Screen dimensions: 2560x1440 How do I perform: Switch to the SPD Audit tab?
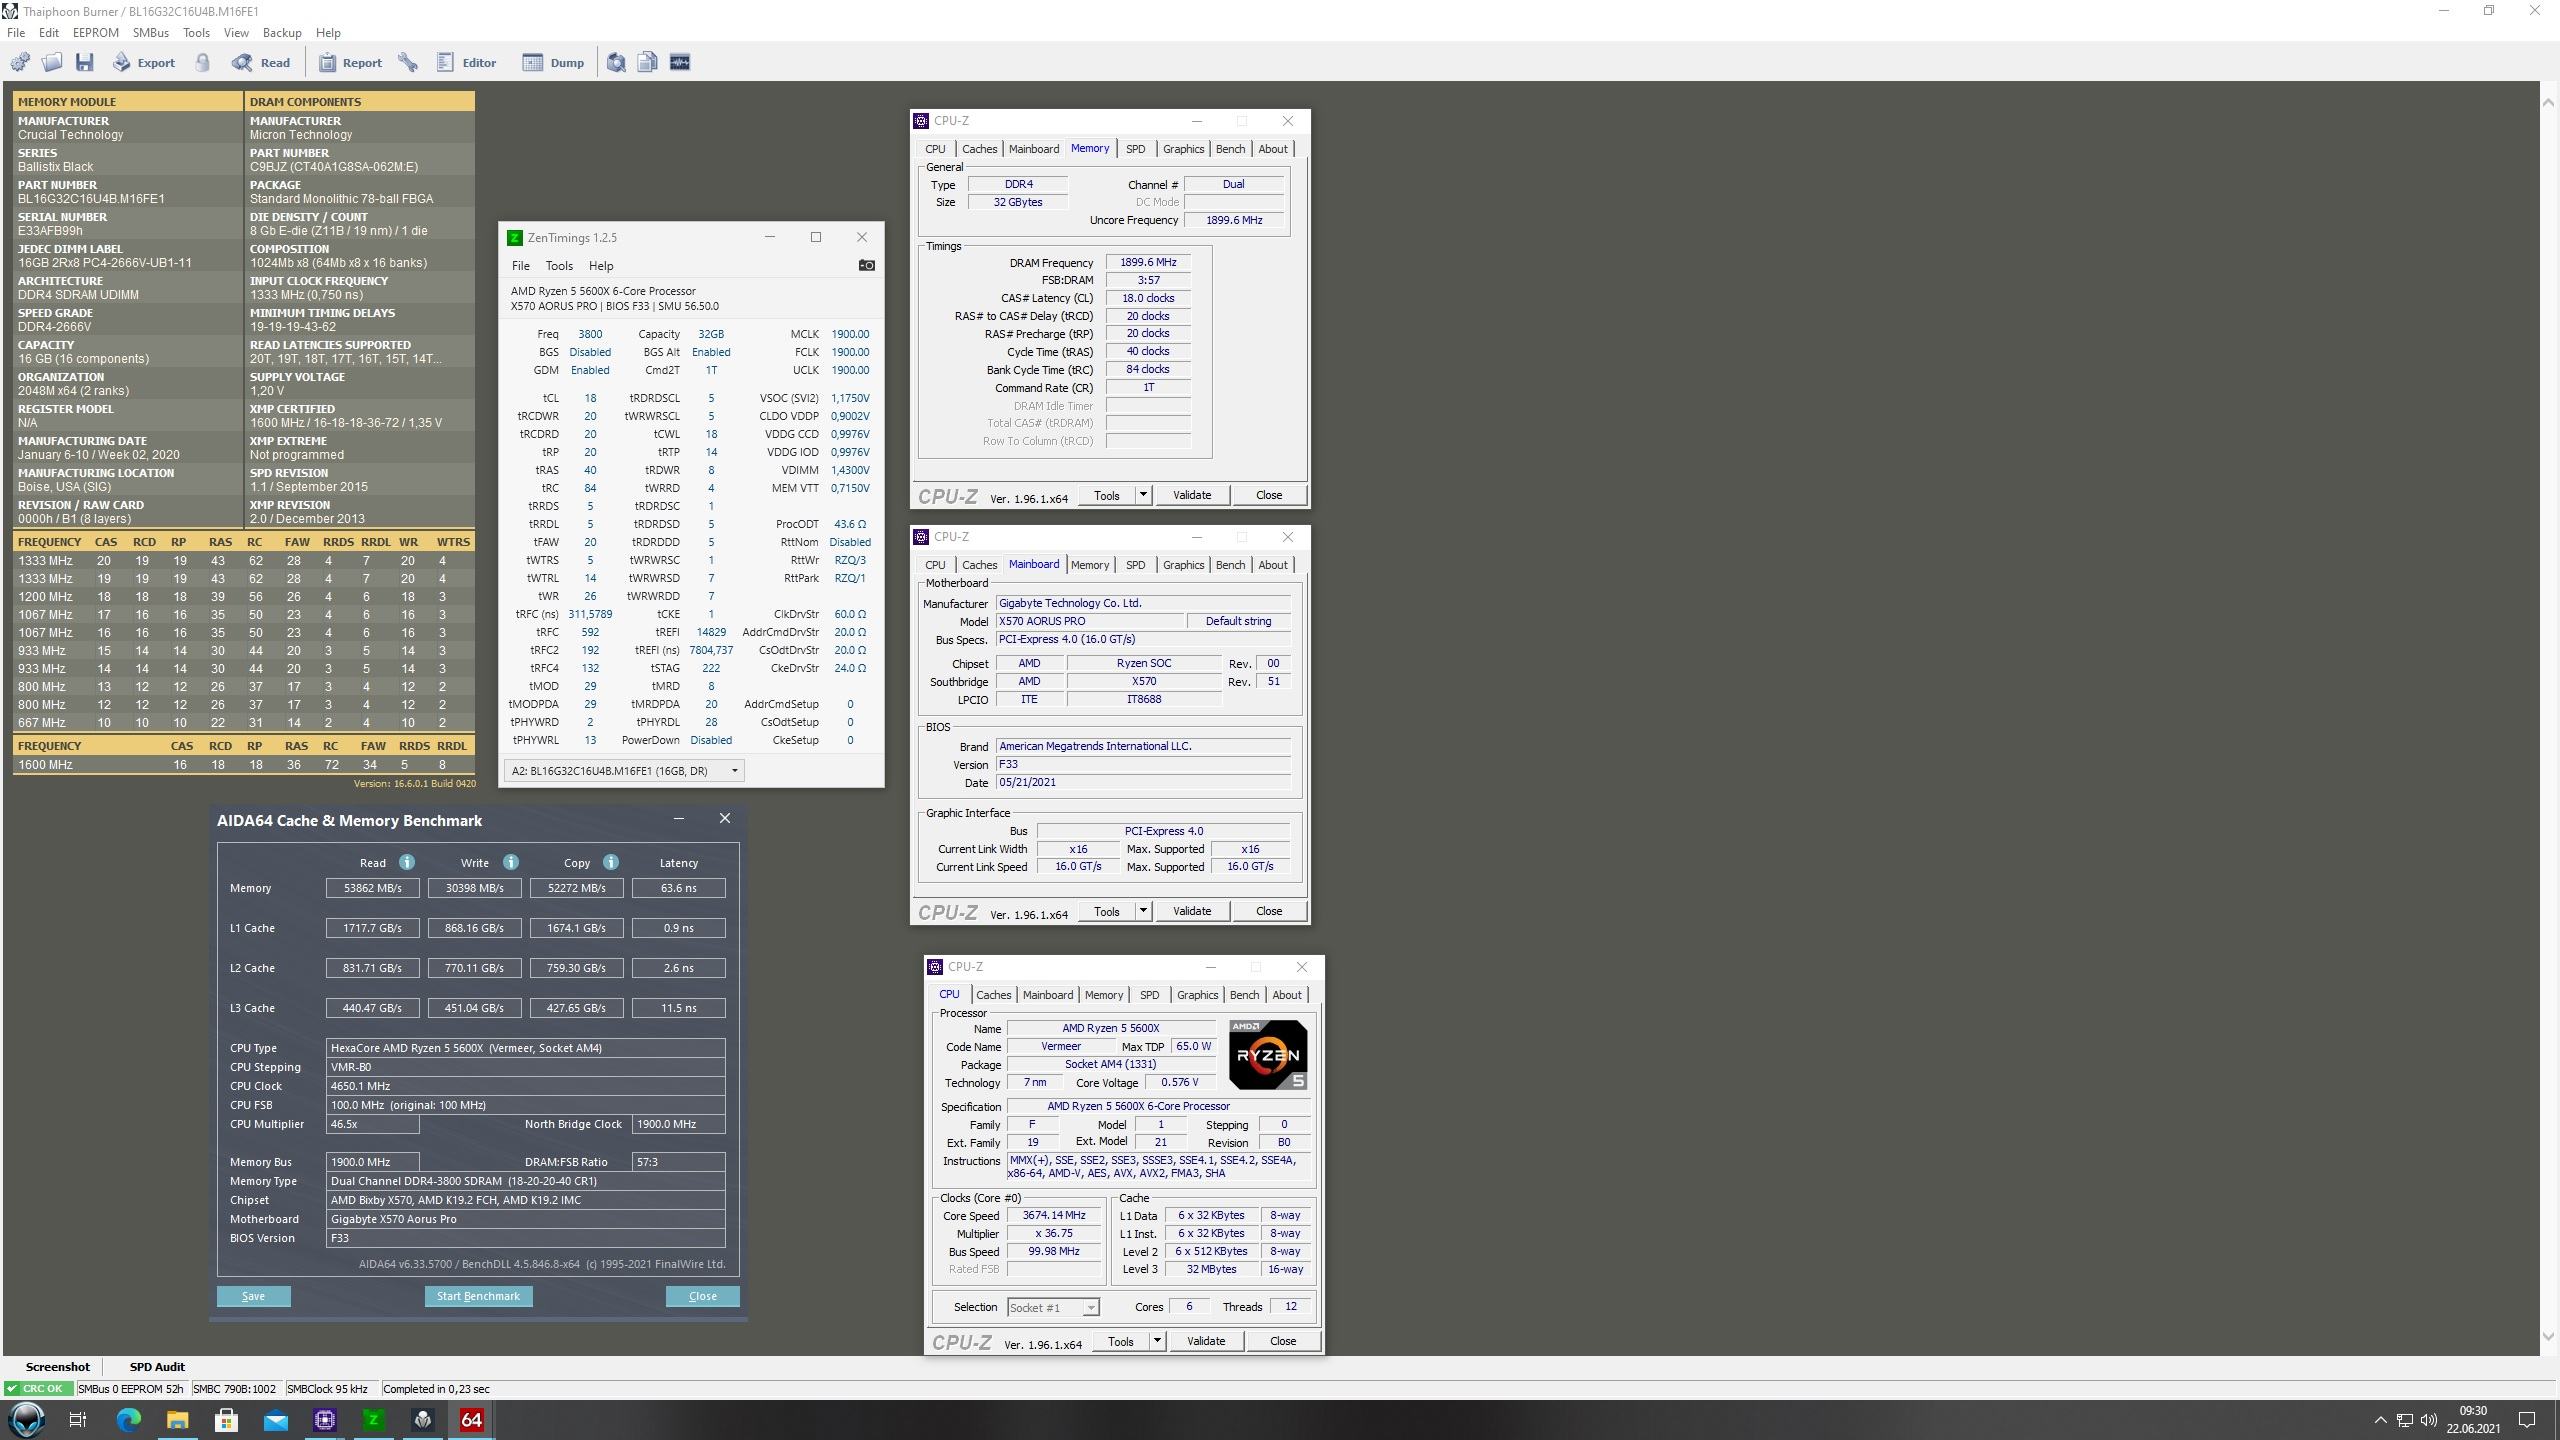[157, 1367]
